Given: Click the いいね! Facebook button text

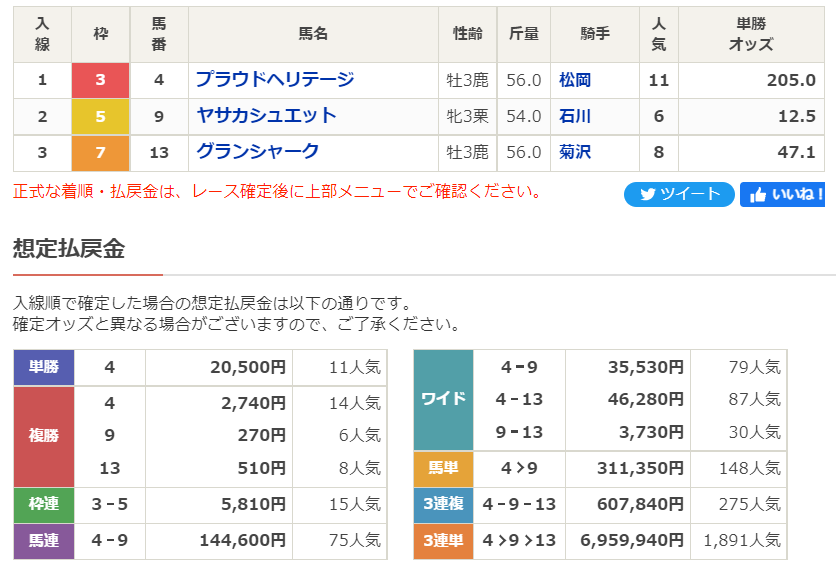Looking at the screenshot, I should (798, 194).
